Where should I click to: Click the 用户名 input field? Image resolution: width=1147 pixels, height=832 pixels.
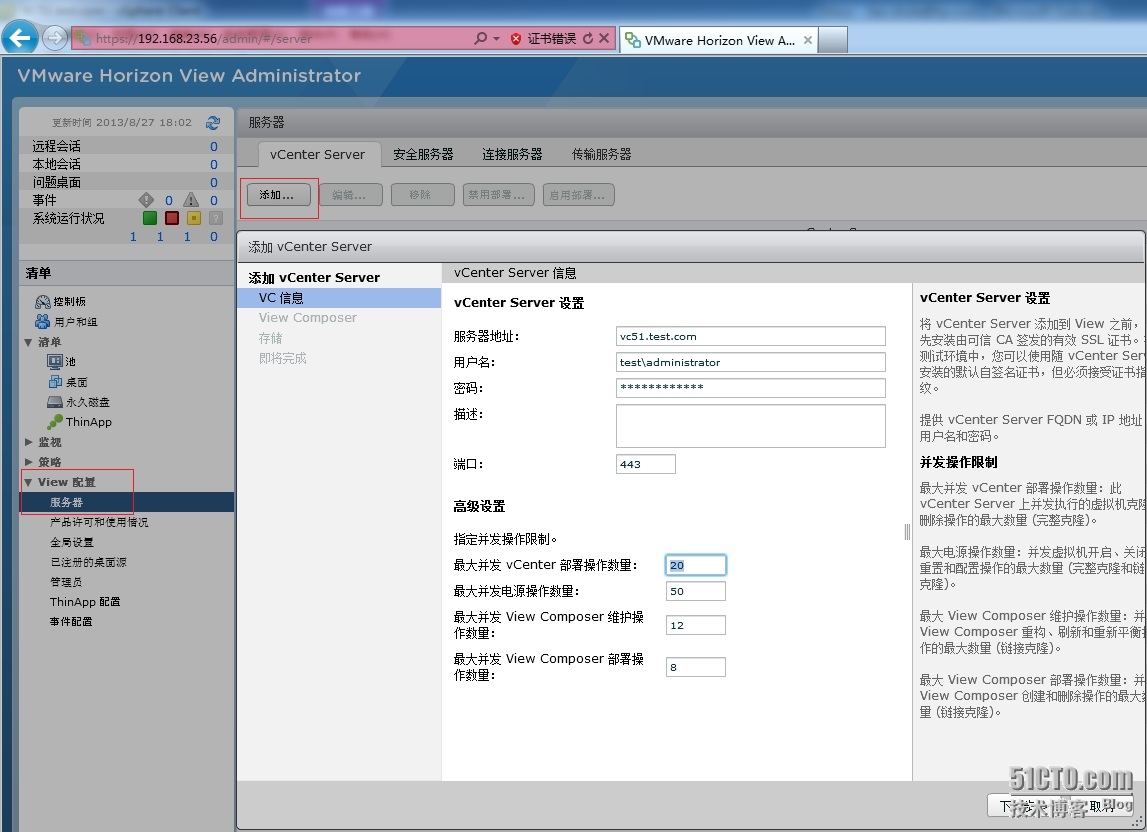(x=751, y=362)
